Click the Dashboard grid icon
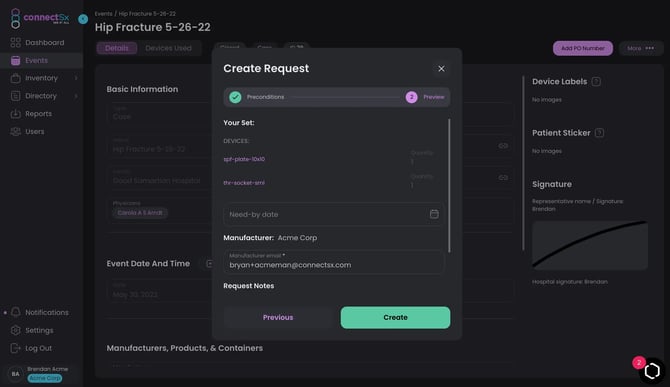 [15, 42]
